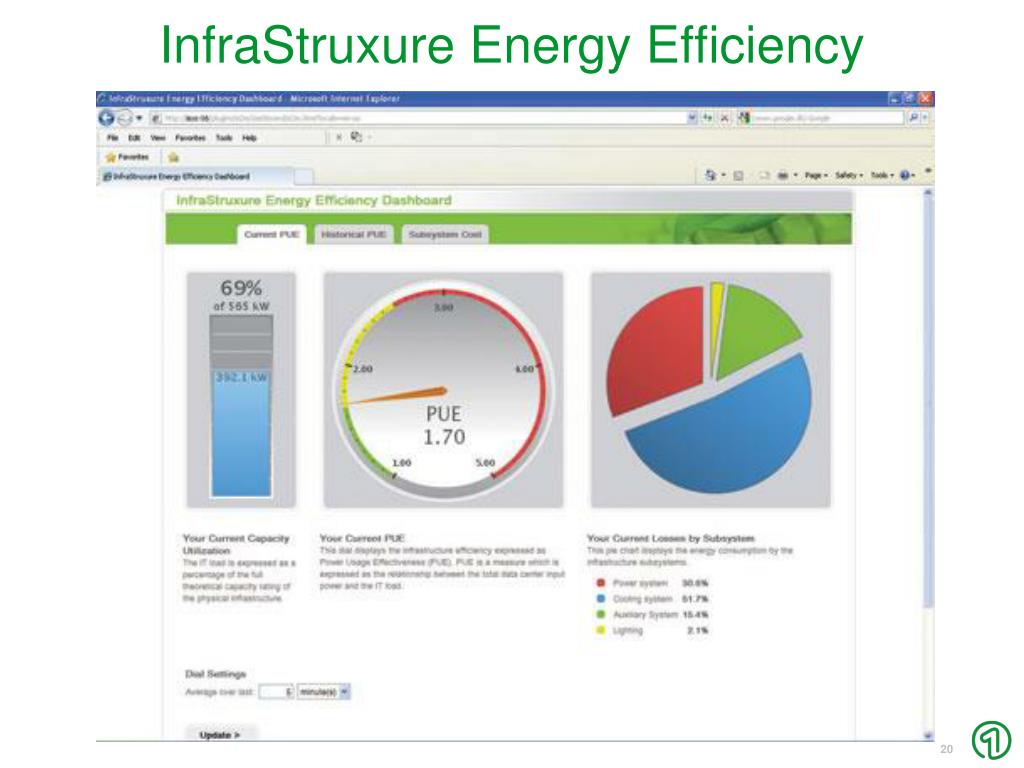Click the magnifier Search button
The width and height of the screenshot is (1024, 768).
click(x=913, y=118)
